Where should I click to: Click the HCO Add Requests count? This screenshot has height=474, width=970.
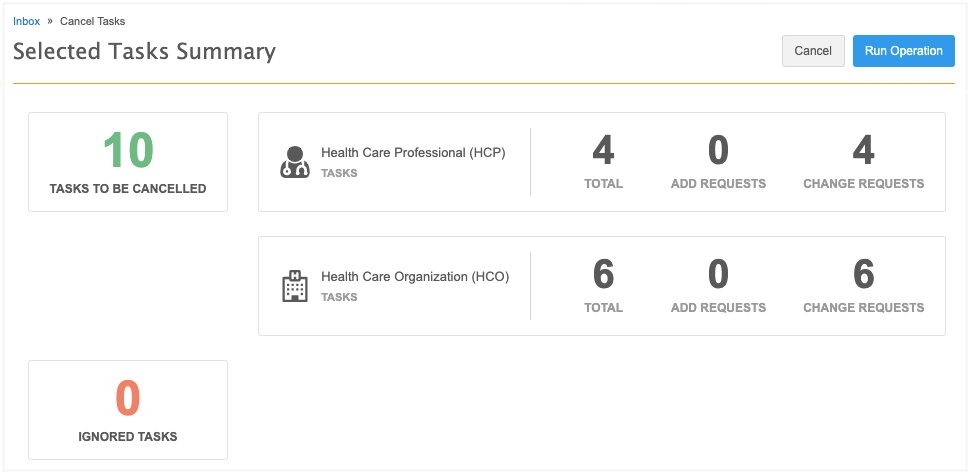pyautogui.click(x=718, y=274)
